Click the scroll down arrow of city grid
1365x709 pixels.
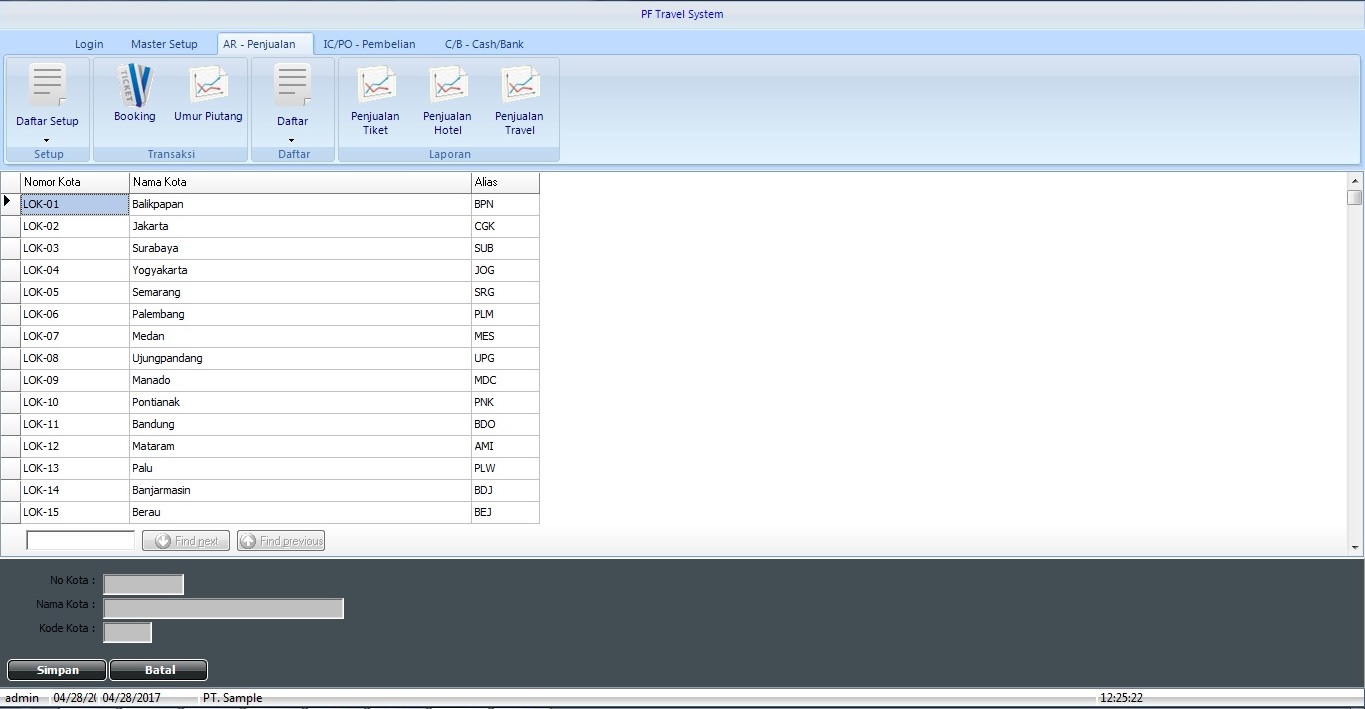pos(1355,548)
